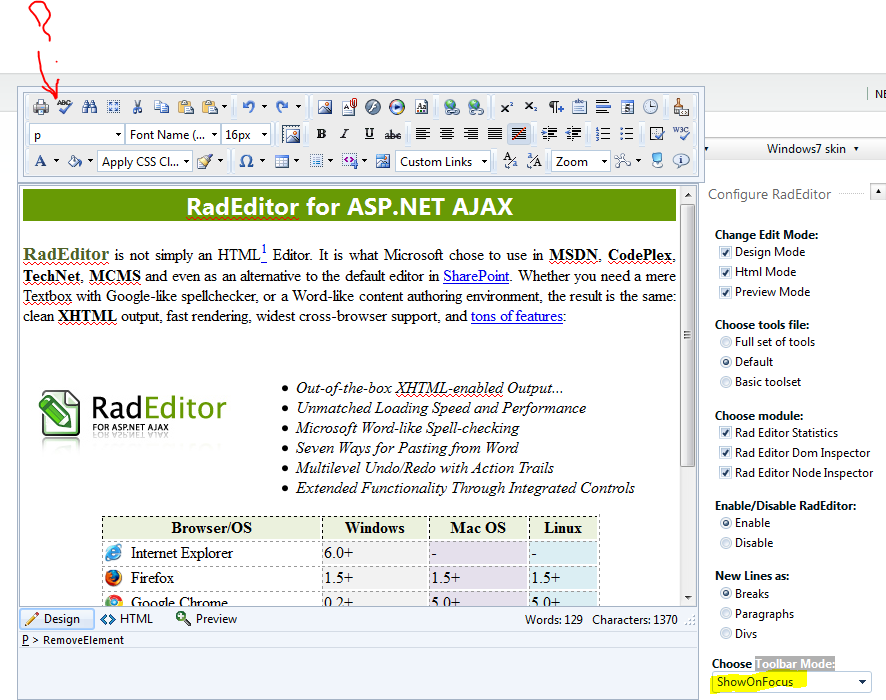
Task: Click the Cut scissors icon
Action: [x=137, y=107]
